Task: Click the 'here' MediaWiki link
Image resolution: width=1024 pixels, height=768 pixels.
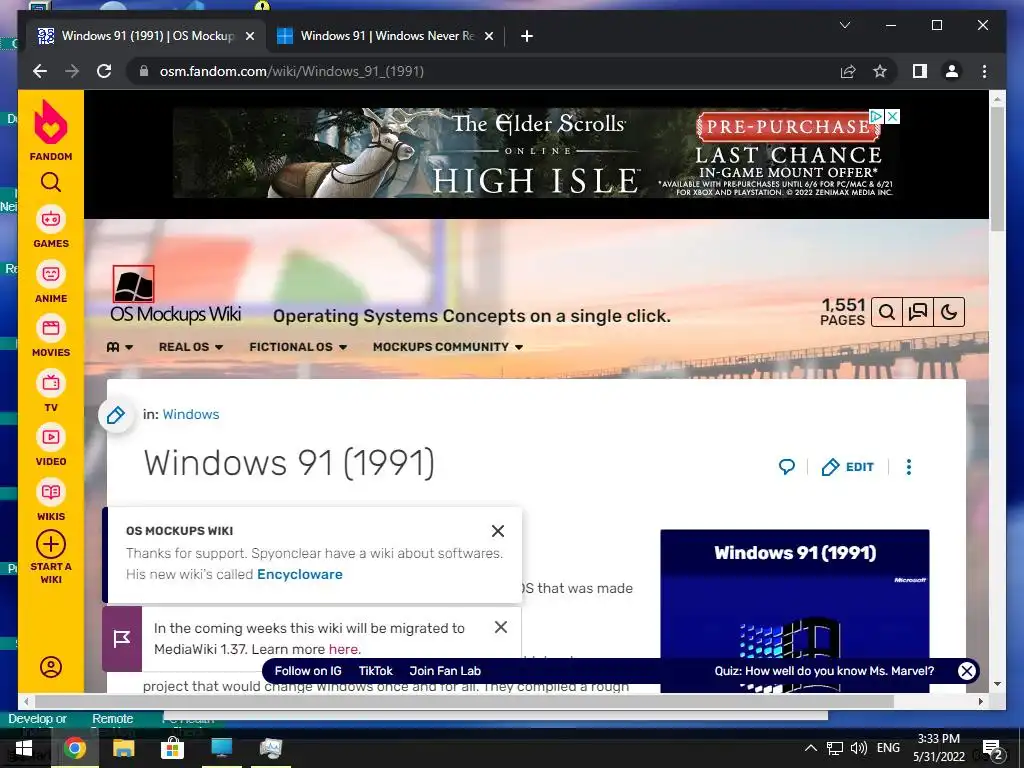Action: 343,649
